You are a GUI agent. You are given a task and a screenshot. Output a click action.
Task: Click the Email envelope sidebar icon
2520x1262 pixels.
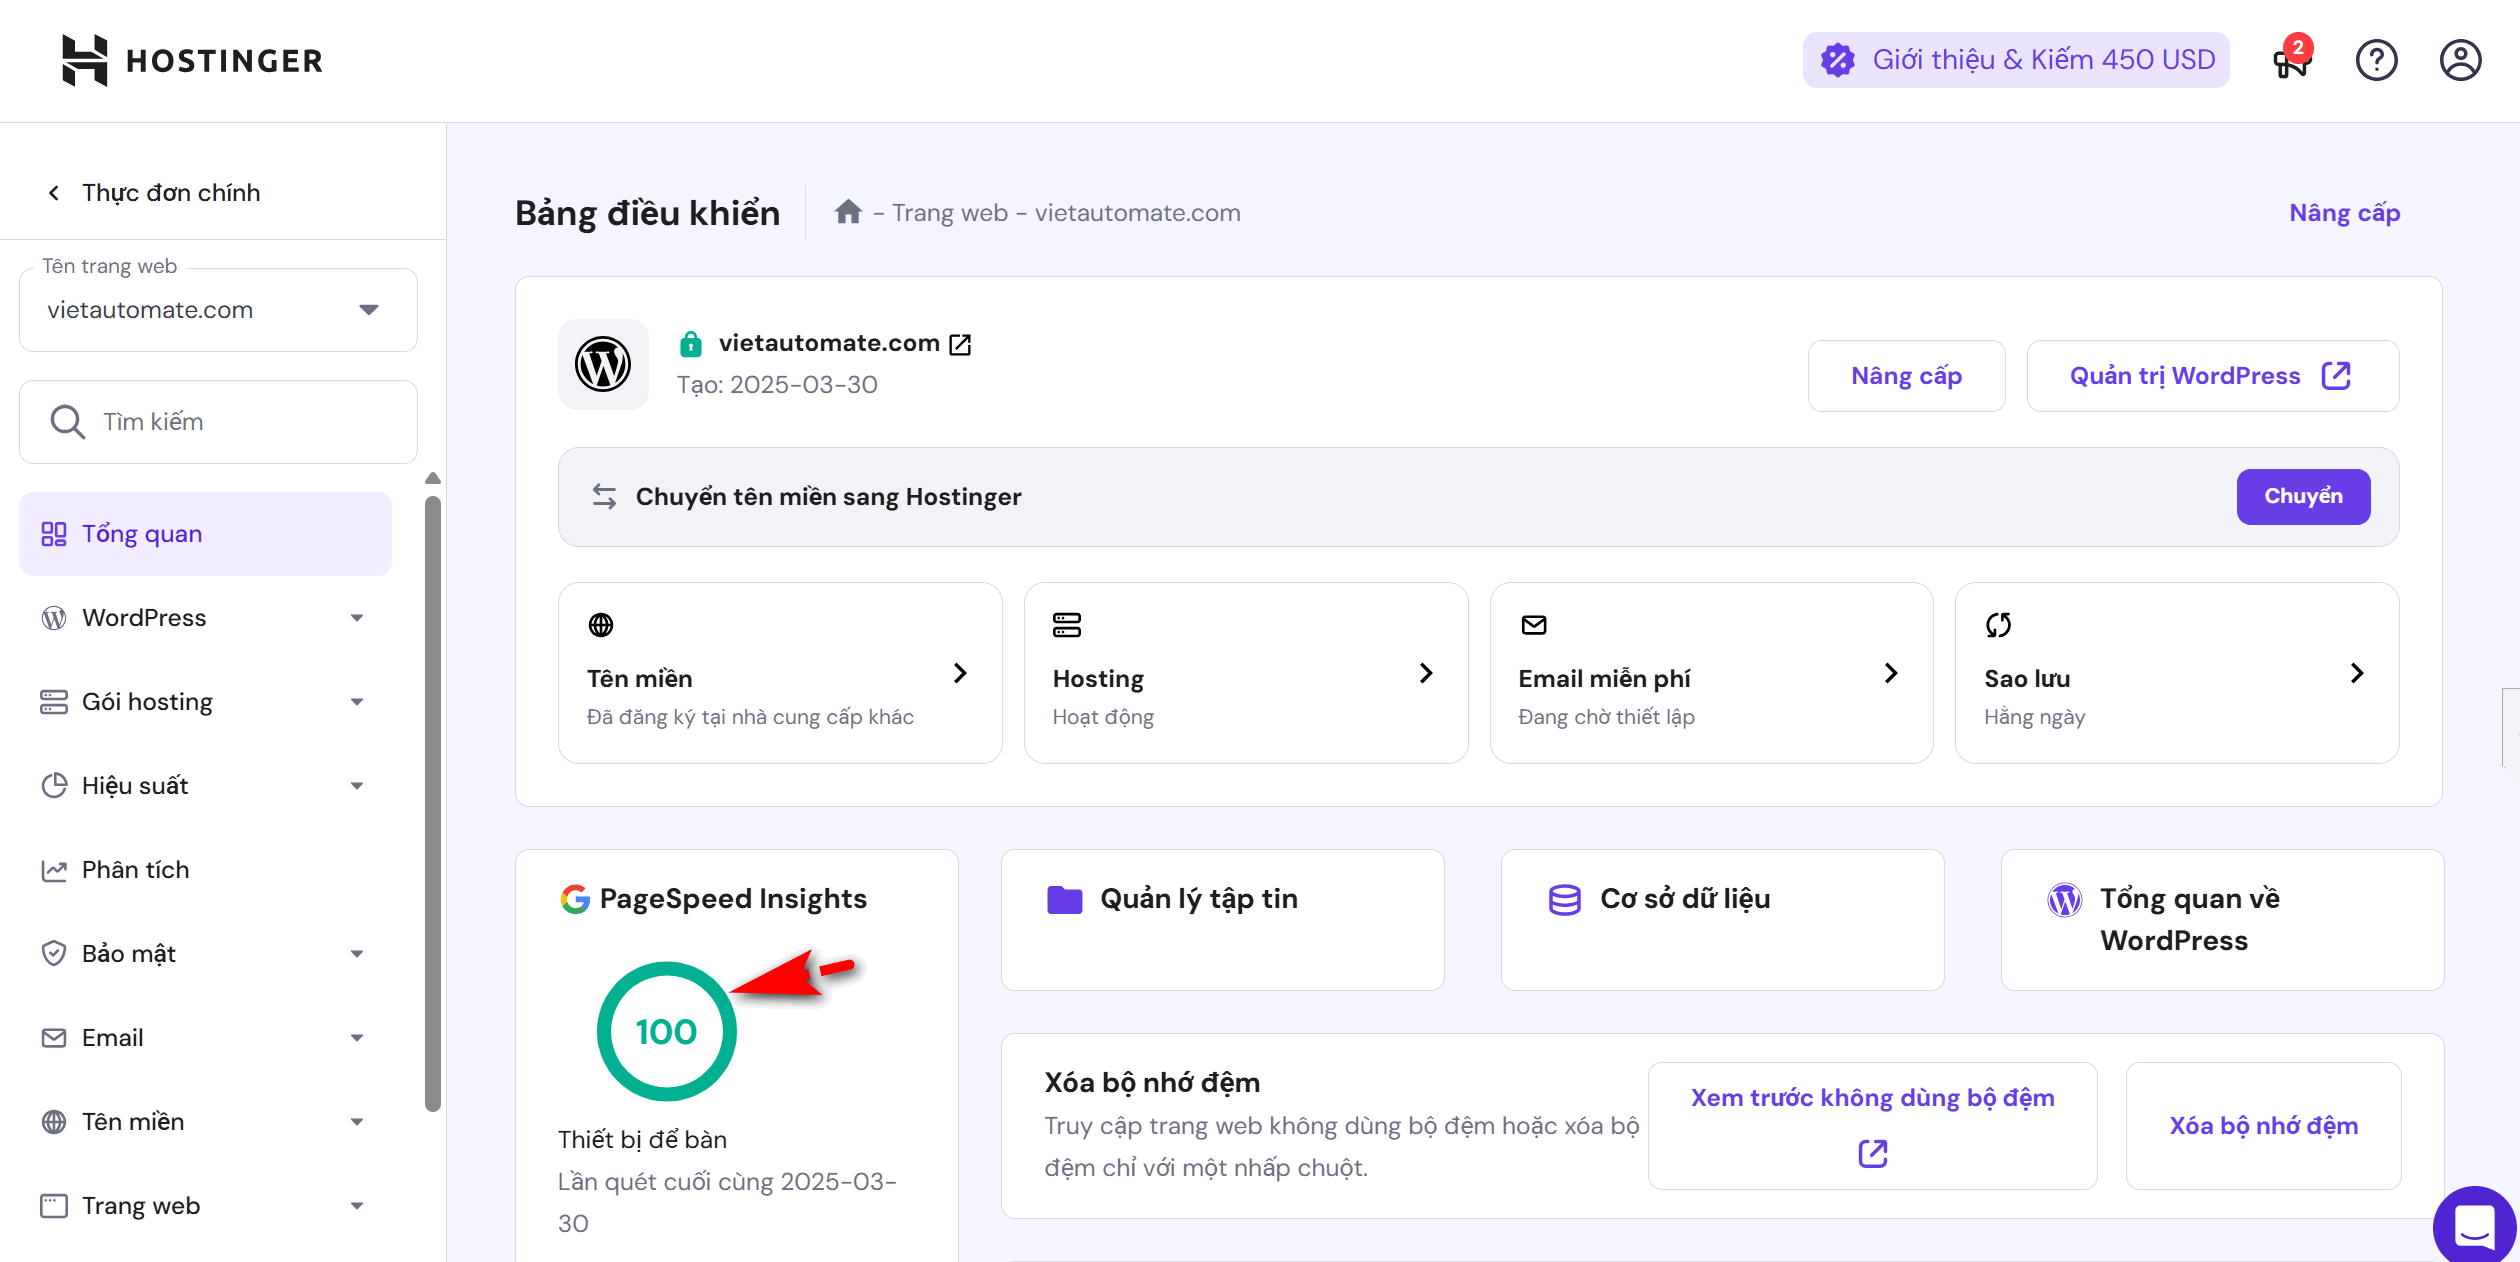pos(54,1038)
